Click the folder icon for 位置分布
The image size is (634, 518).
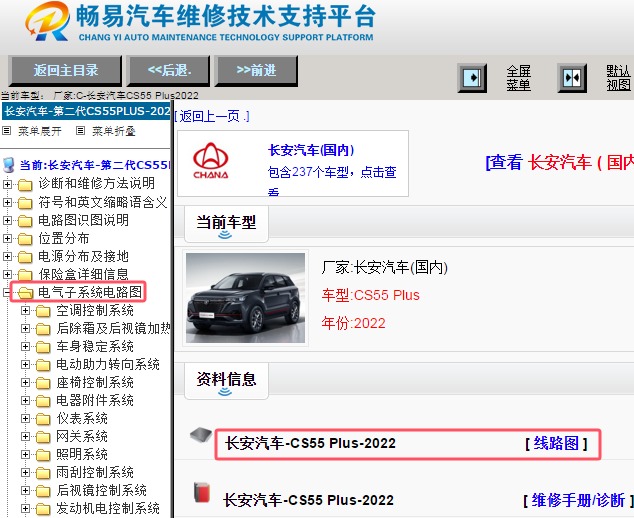pos(25,239)
